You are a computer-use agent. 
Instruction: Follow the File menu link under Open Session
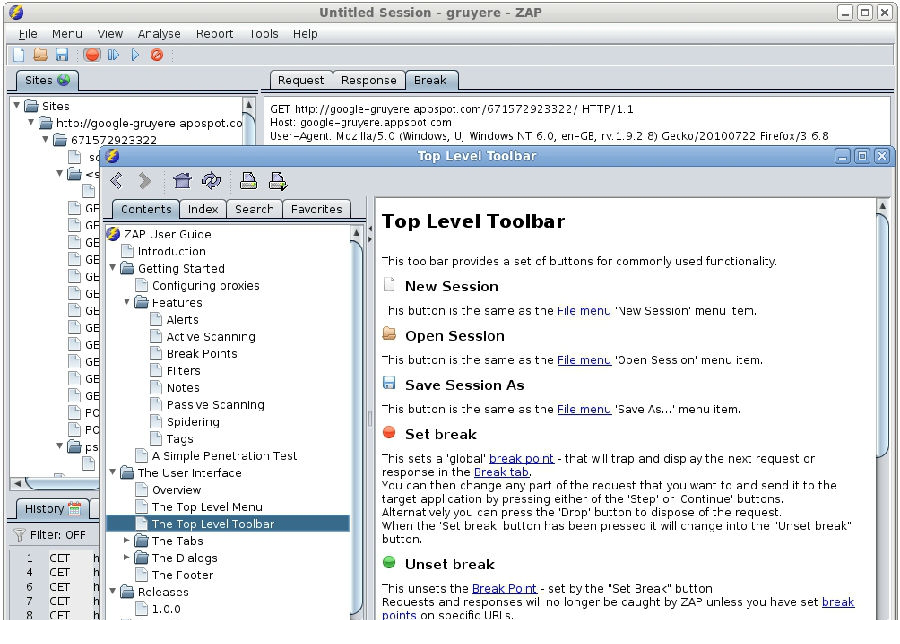click(x=583, y=360)
